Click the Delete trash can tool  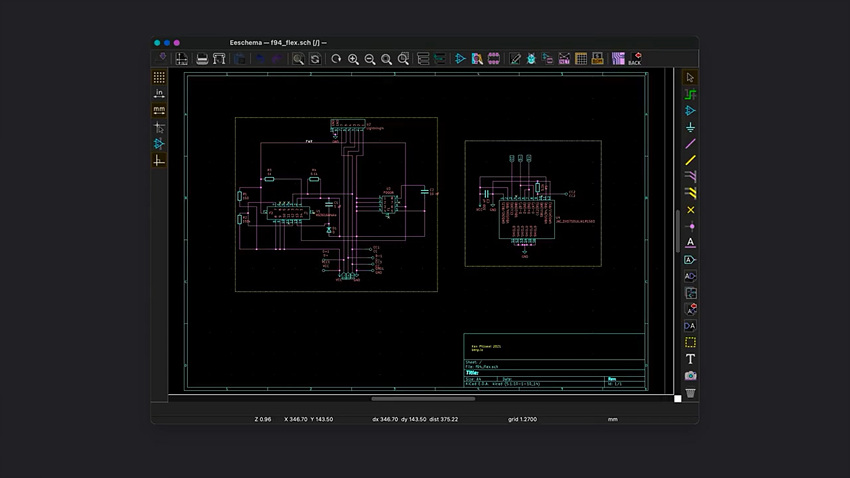point(690,393)
